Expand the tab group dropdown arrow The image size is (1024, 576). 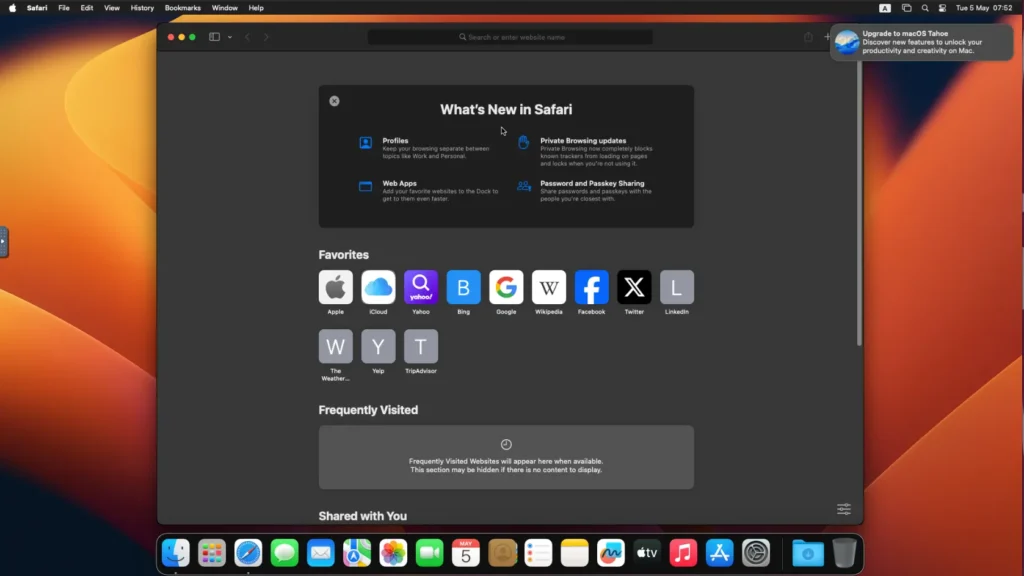[230, 37]
